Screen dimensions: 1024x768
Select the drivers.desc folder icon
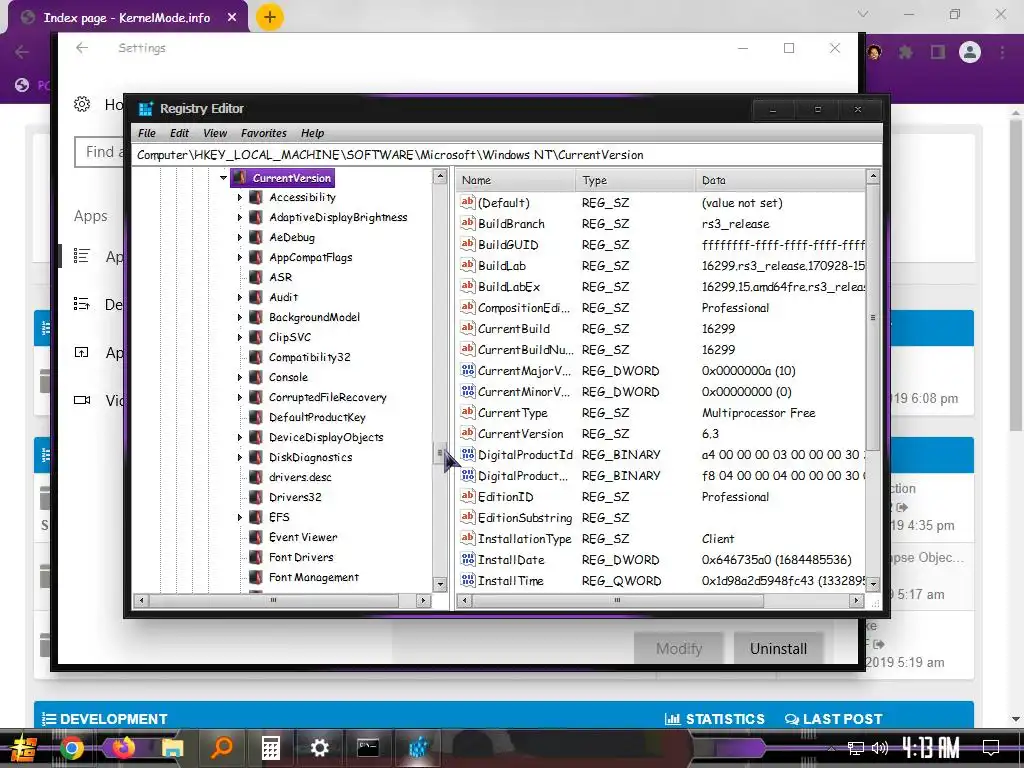(x=256, y=477)
